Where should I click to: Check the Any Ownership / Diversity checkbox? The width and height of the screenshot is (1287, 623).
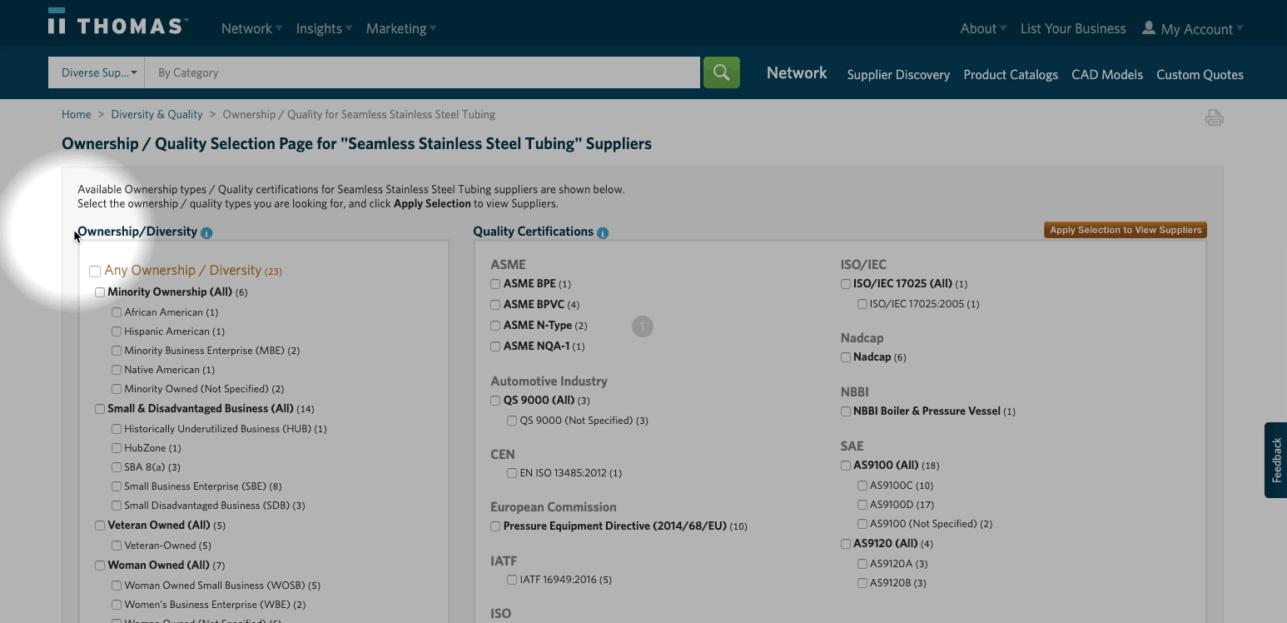pyautogui.click(x=95, y=271)
